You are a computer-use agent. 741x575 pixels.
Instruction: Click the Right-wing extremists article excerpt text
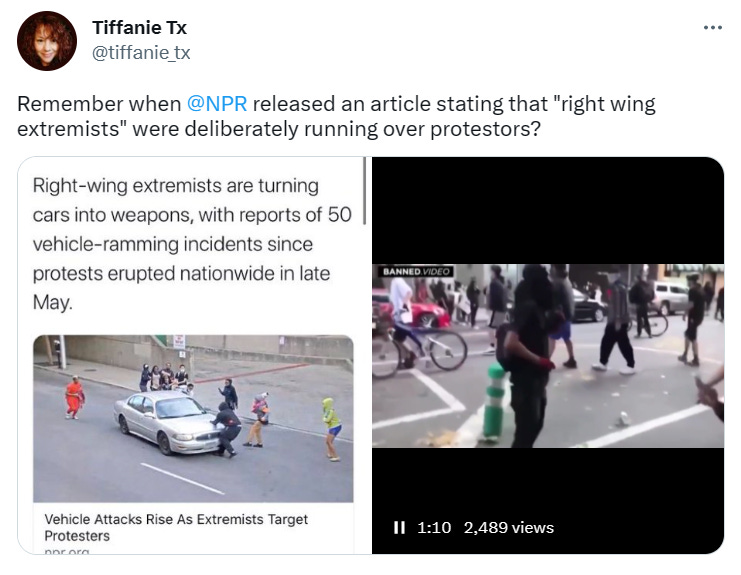point(192,244)
